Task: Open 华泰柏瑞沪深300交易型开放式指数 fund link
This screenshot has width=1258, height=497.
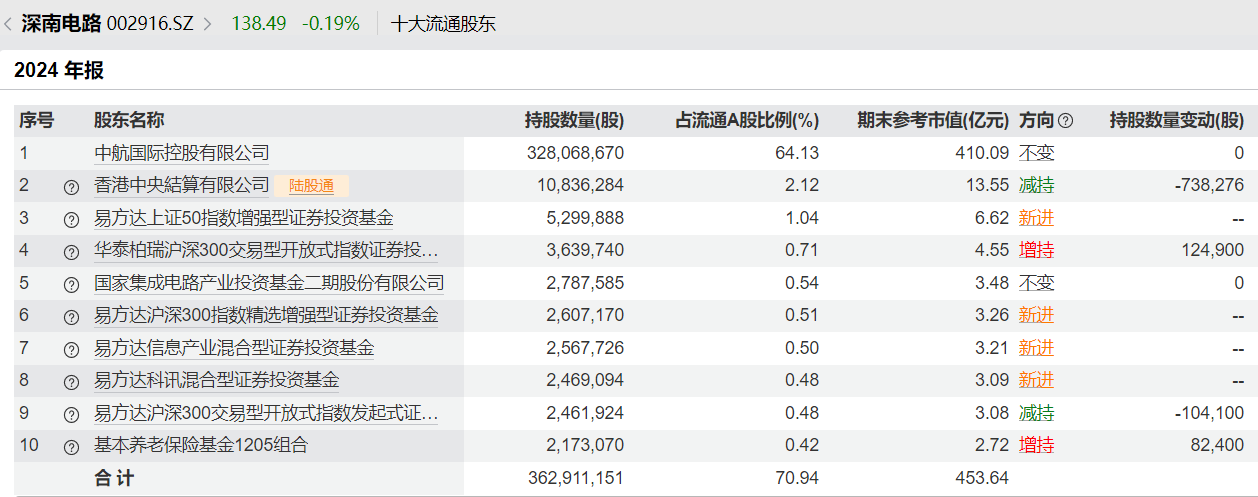Action: point(266,250)
